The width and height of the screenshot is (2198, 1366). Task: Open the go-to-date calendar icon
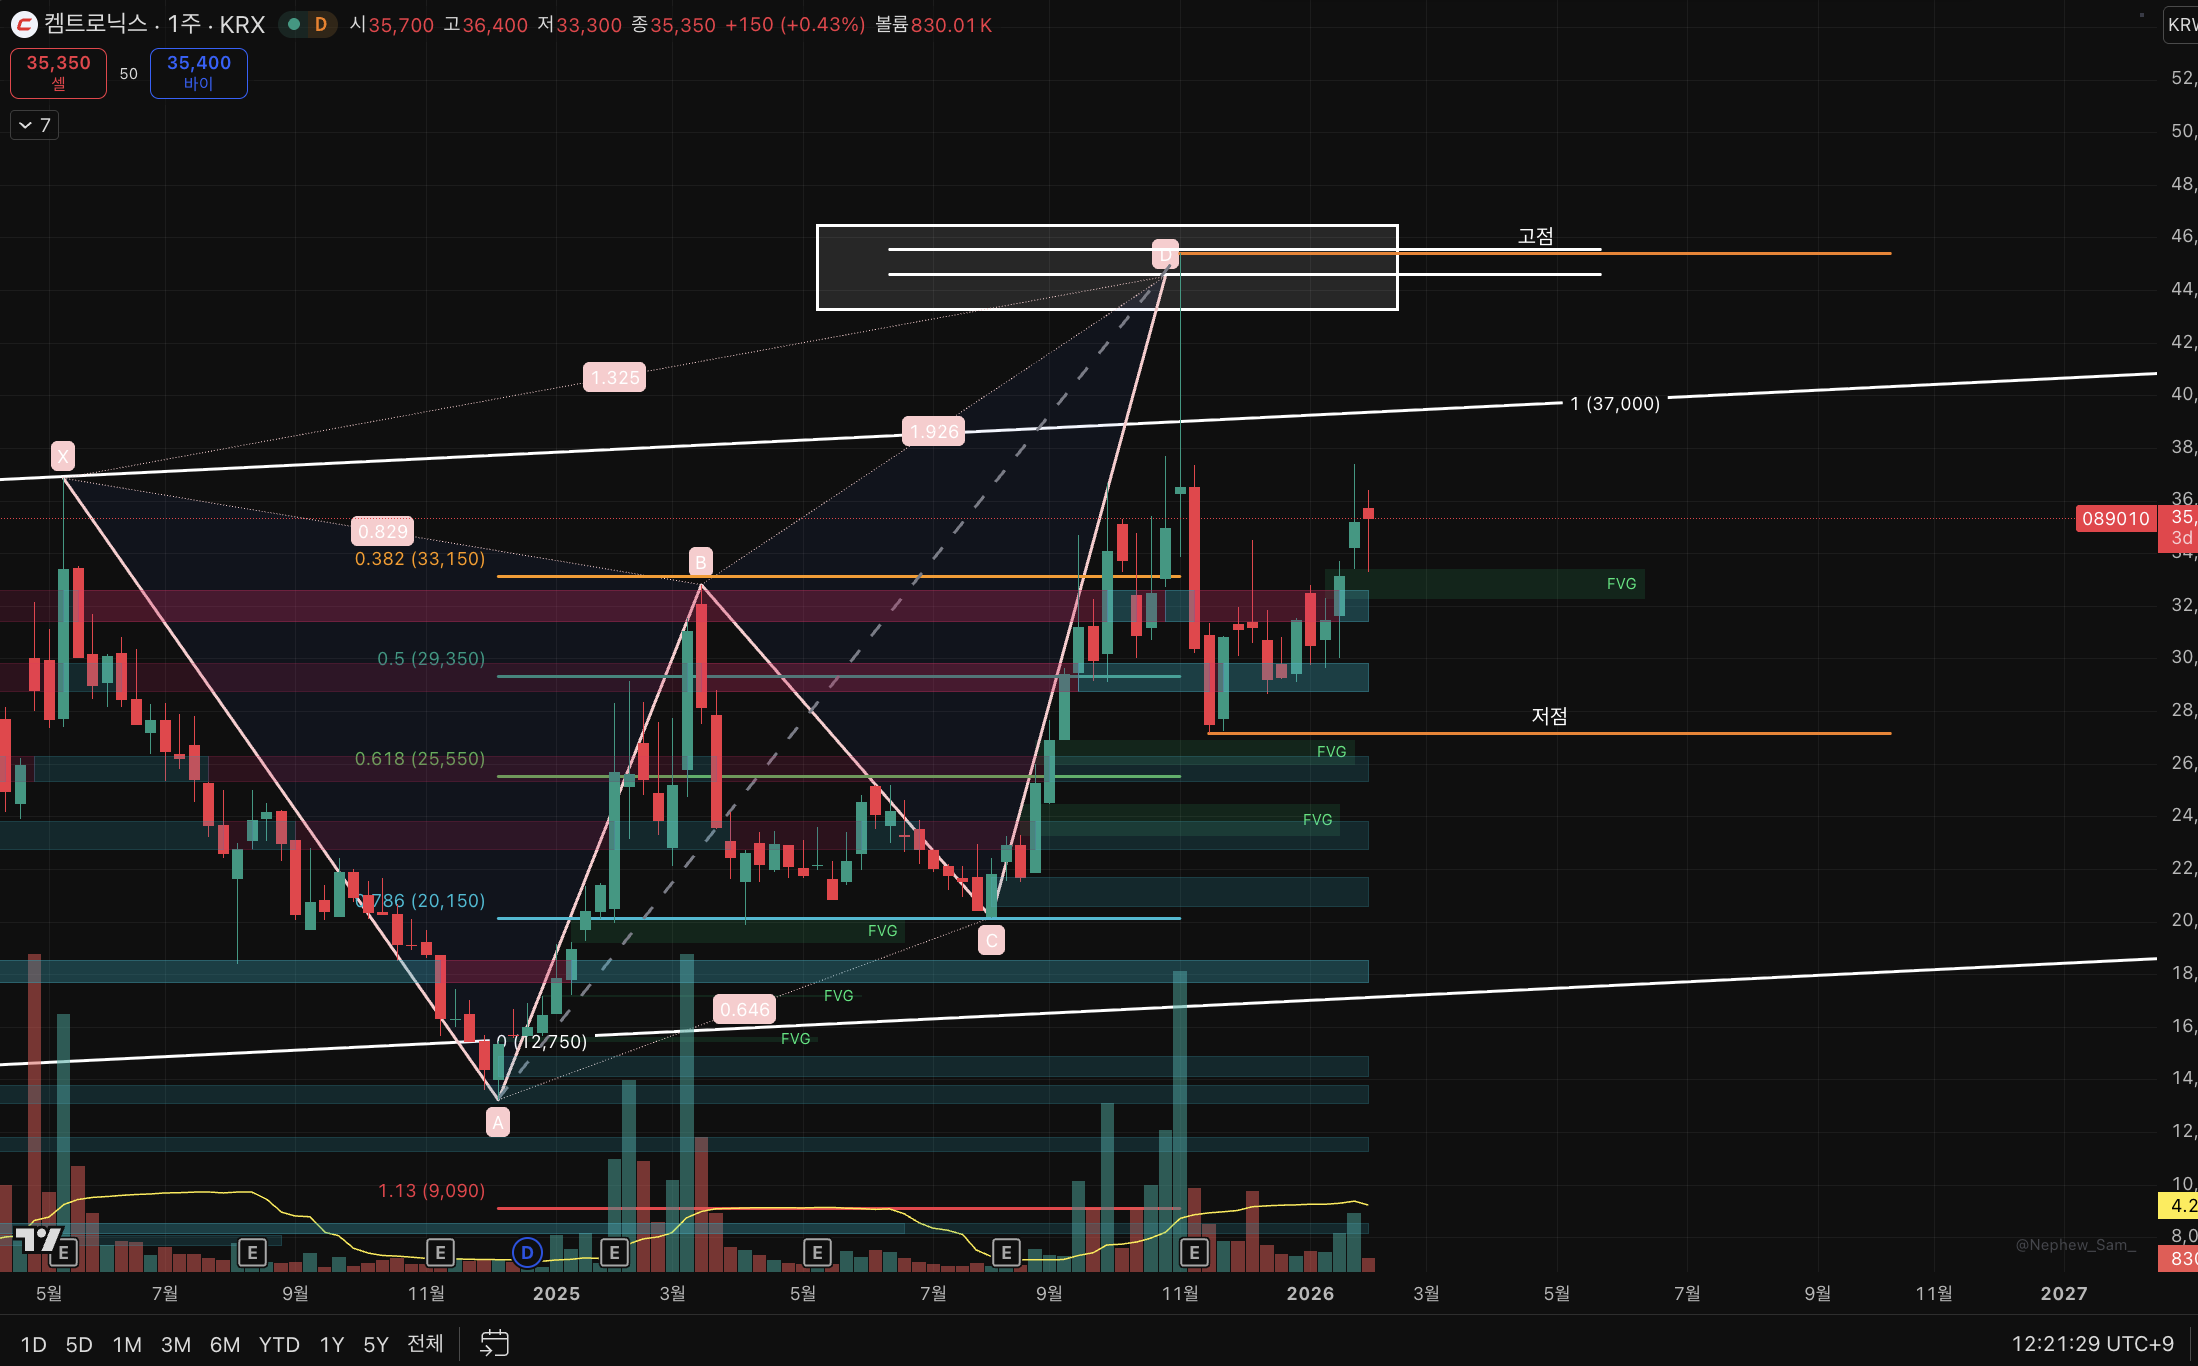pyautogui.click(x=494, y=1343)
